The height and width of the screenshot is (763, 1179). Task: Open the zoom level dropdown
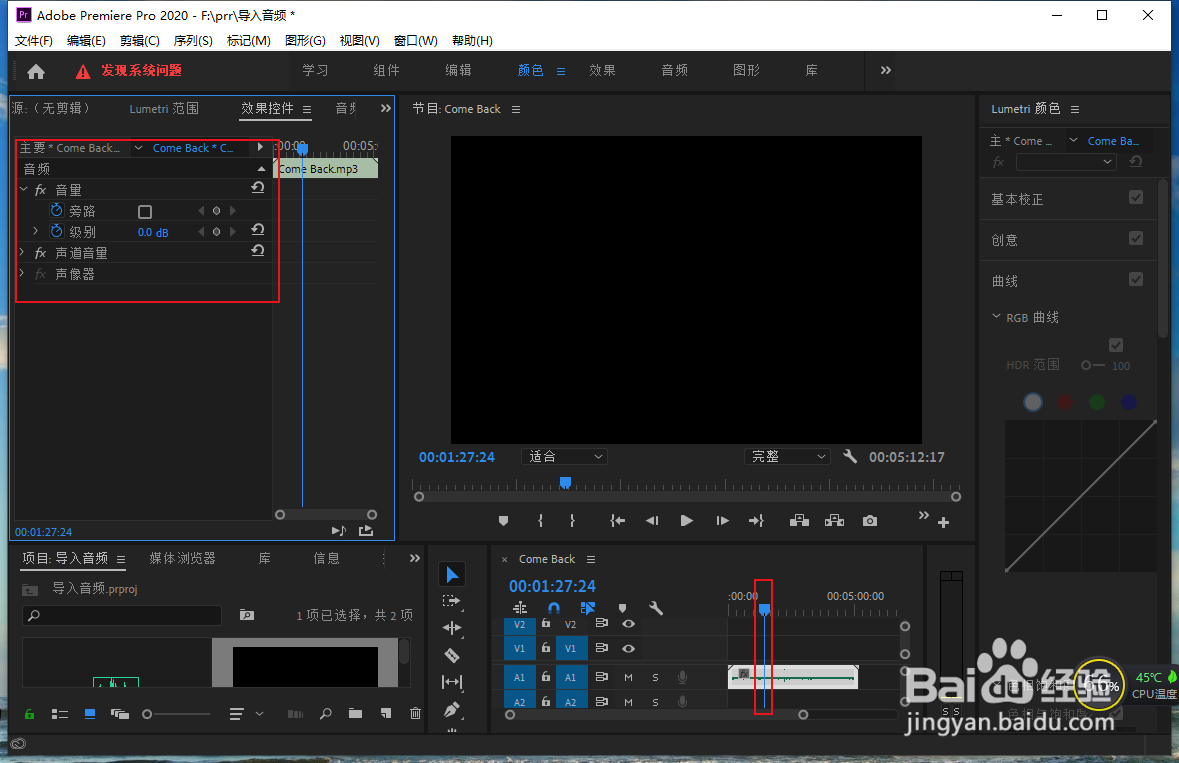tap(564, 456)
